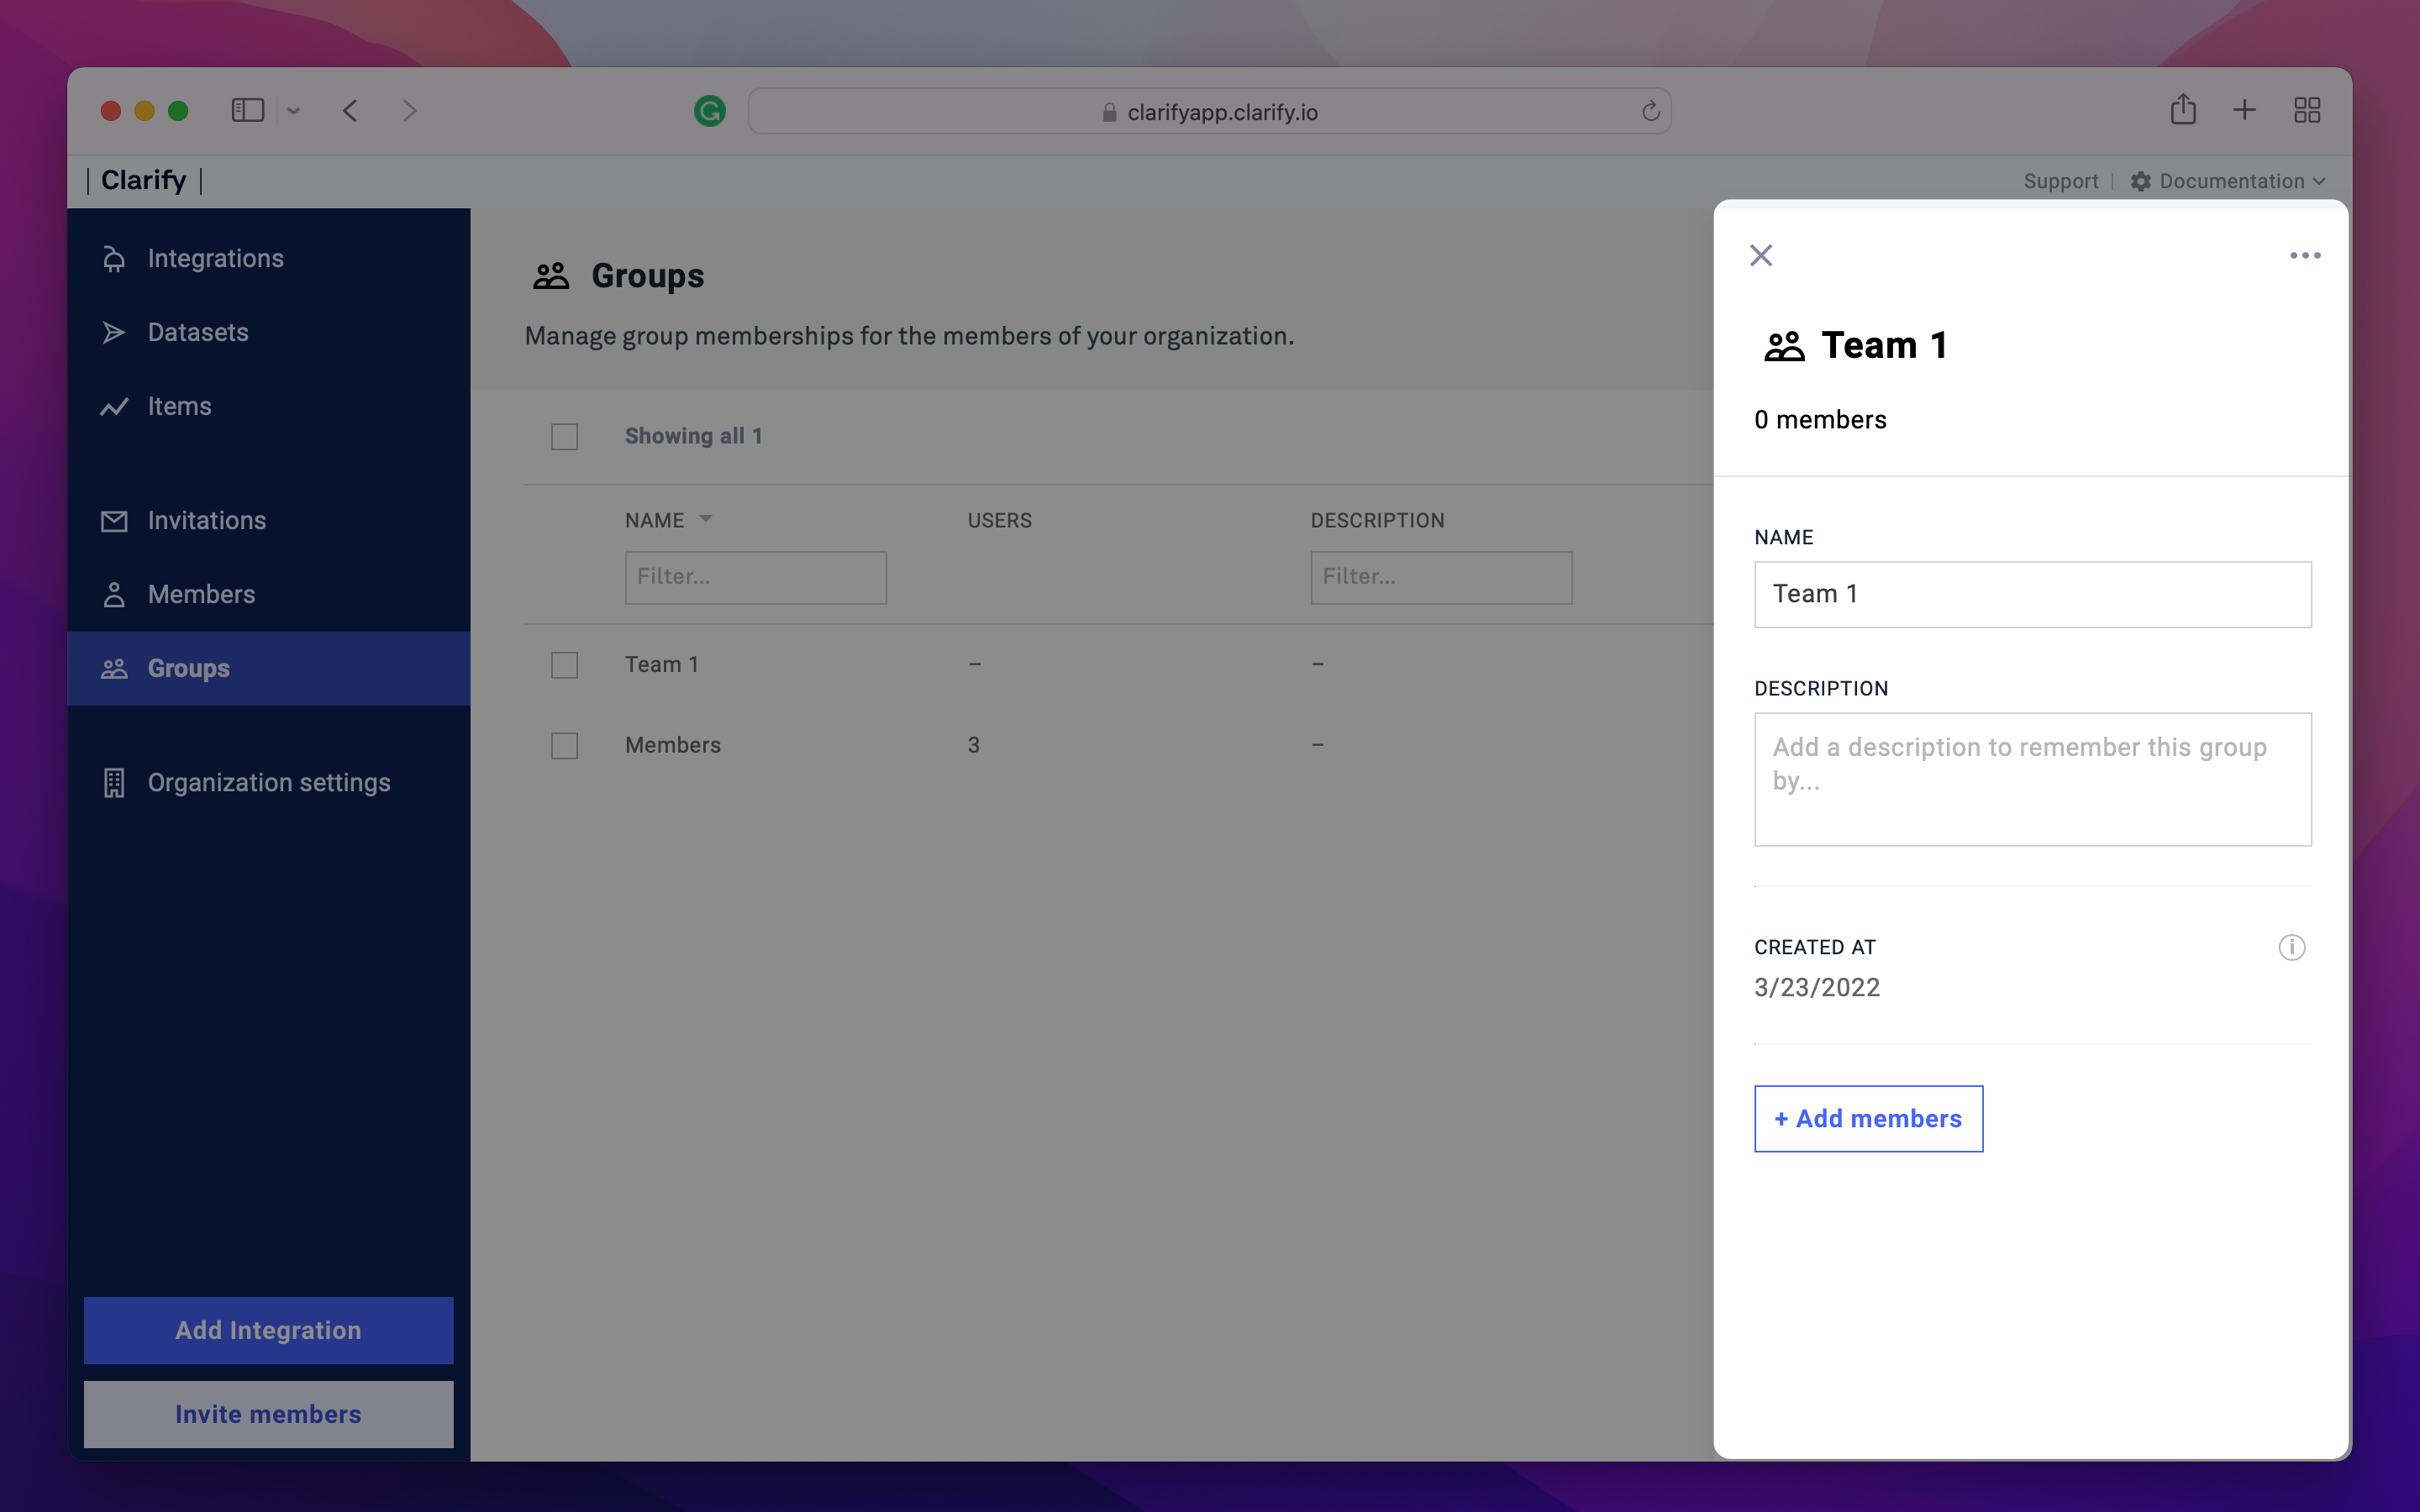Go to Organization settings
This screenshot has width=2420, height=1512.
(x=268, y=782)
